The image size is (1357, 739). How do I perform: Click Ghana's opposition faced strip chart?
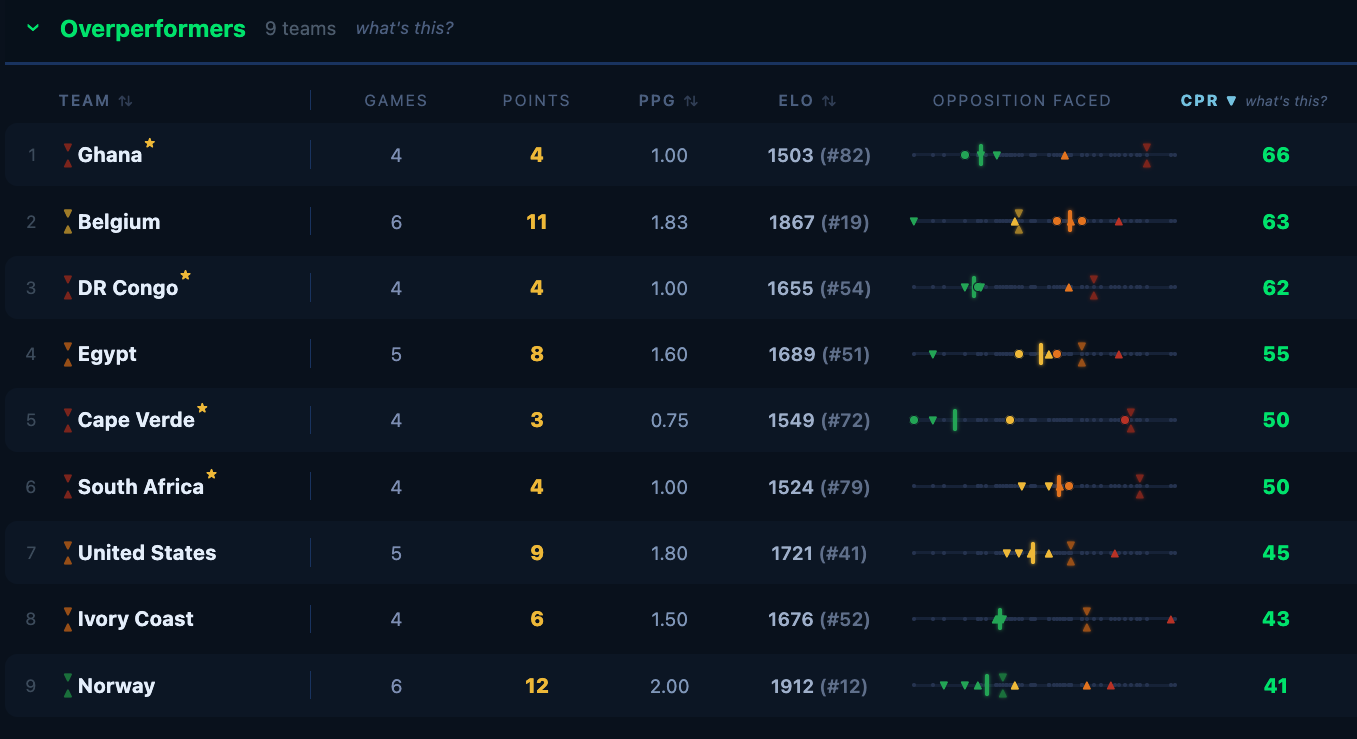point(1044,155)
